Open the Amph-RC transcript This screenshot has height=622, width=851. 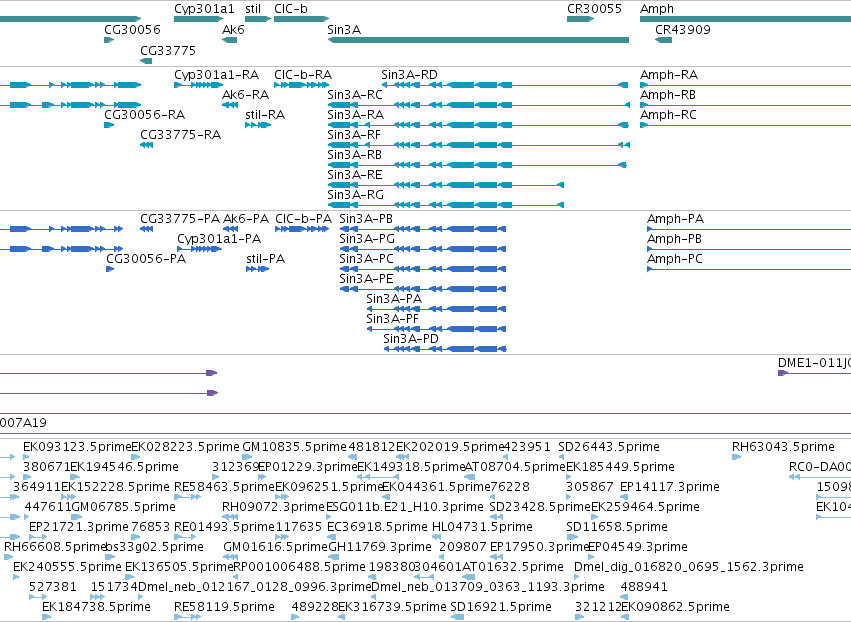pyautogui.click(x=745, y=125)
